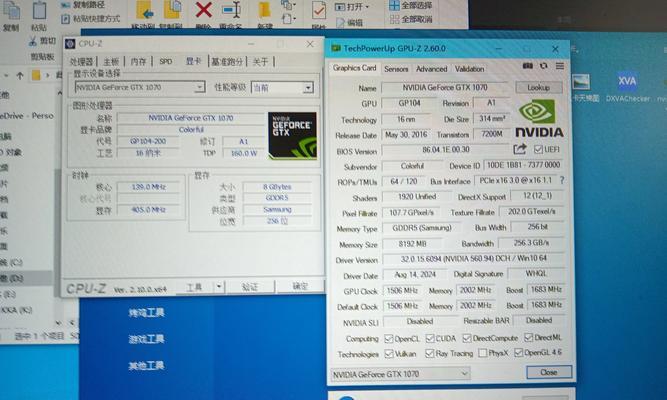This screenshot has width=667, height=400.
Task: Click 游戏工具 link on the blue panel
Action: (146, 339)
